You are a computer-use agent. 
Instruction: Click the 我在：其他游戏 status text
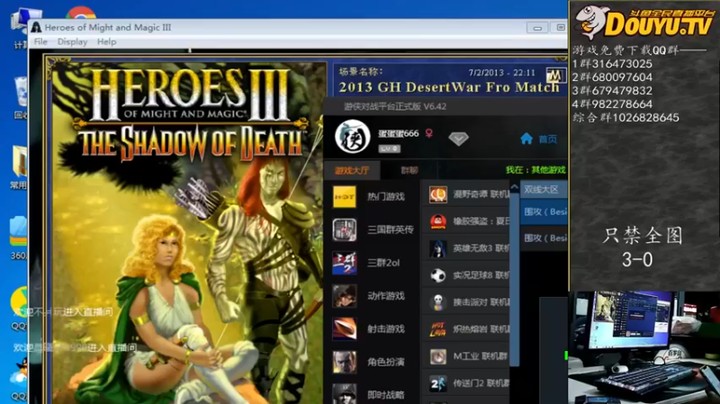pyautogui.click(x=535, y=170)
